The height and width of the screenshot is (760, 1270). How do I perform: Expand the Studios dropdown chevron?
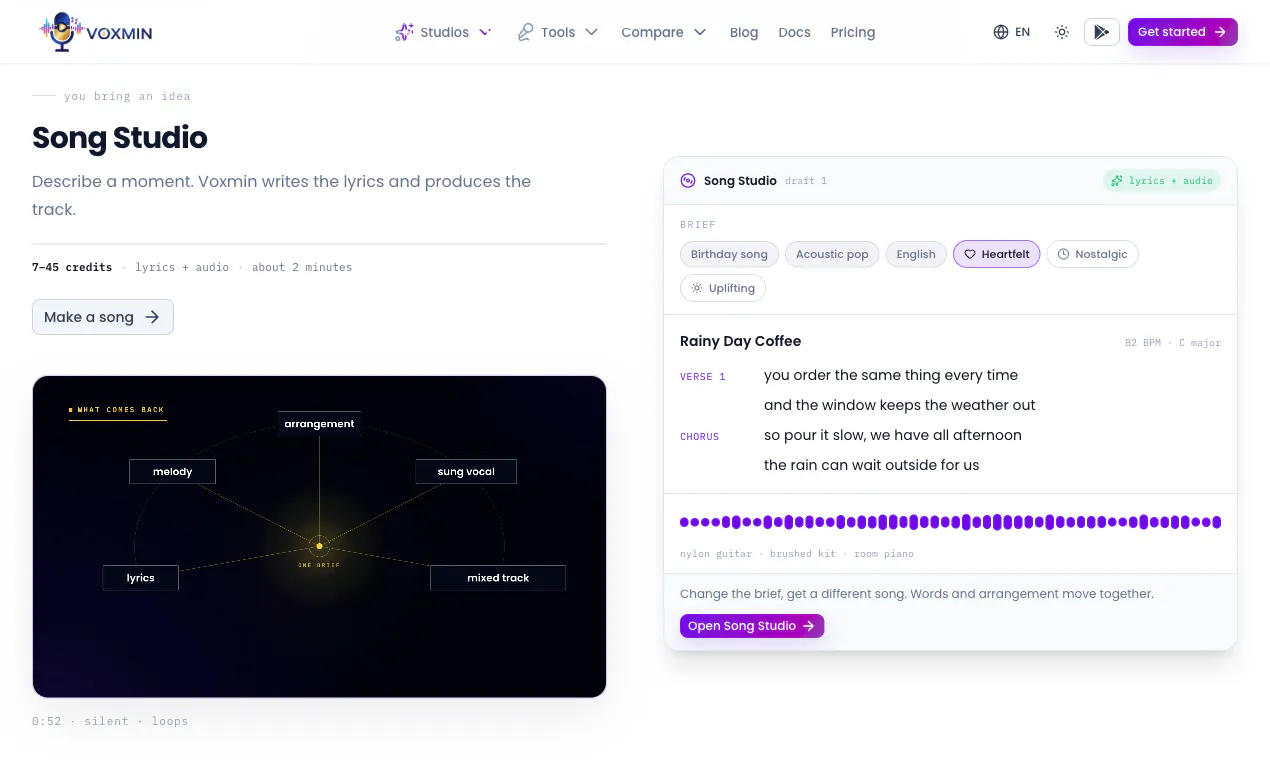485,32
